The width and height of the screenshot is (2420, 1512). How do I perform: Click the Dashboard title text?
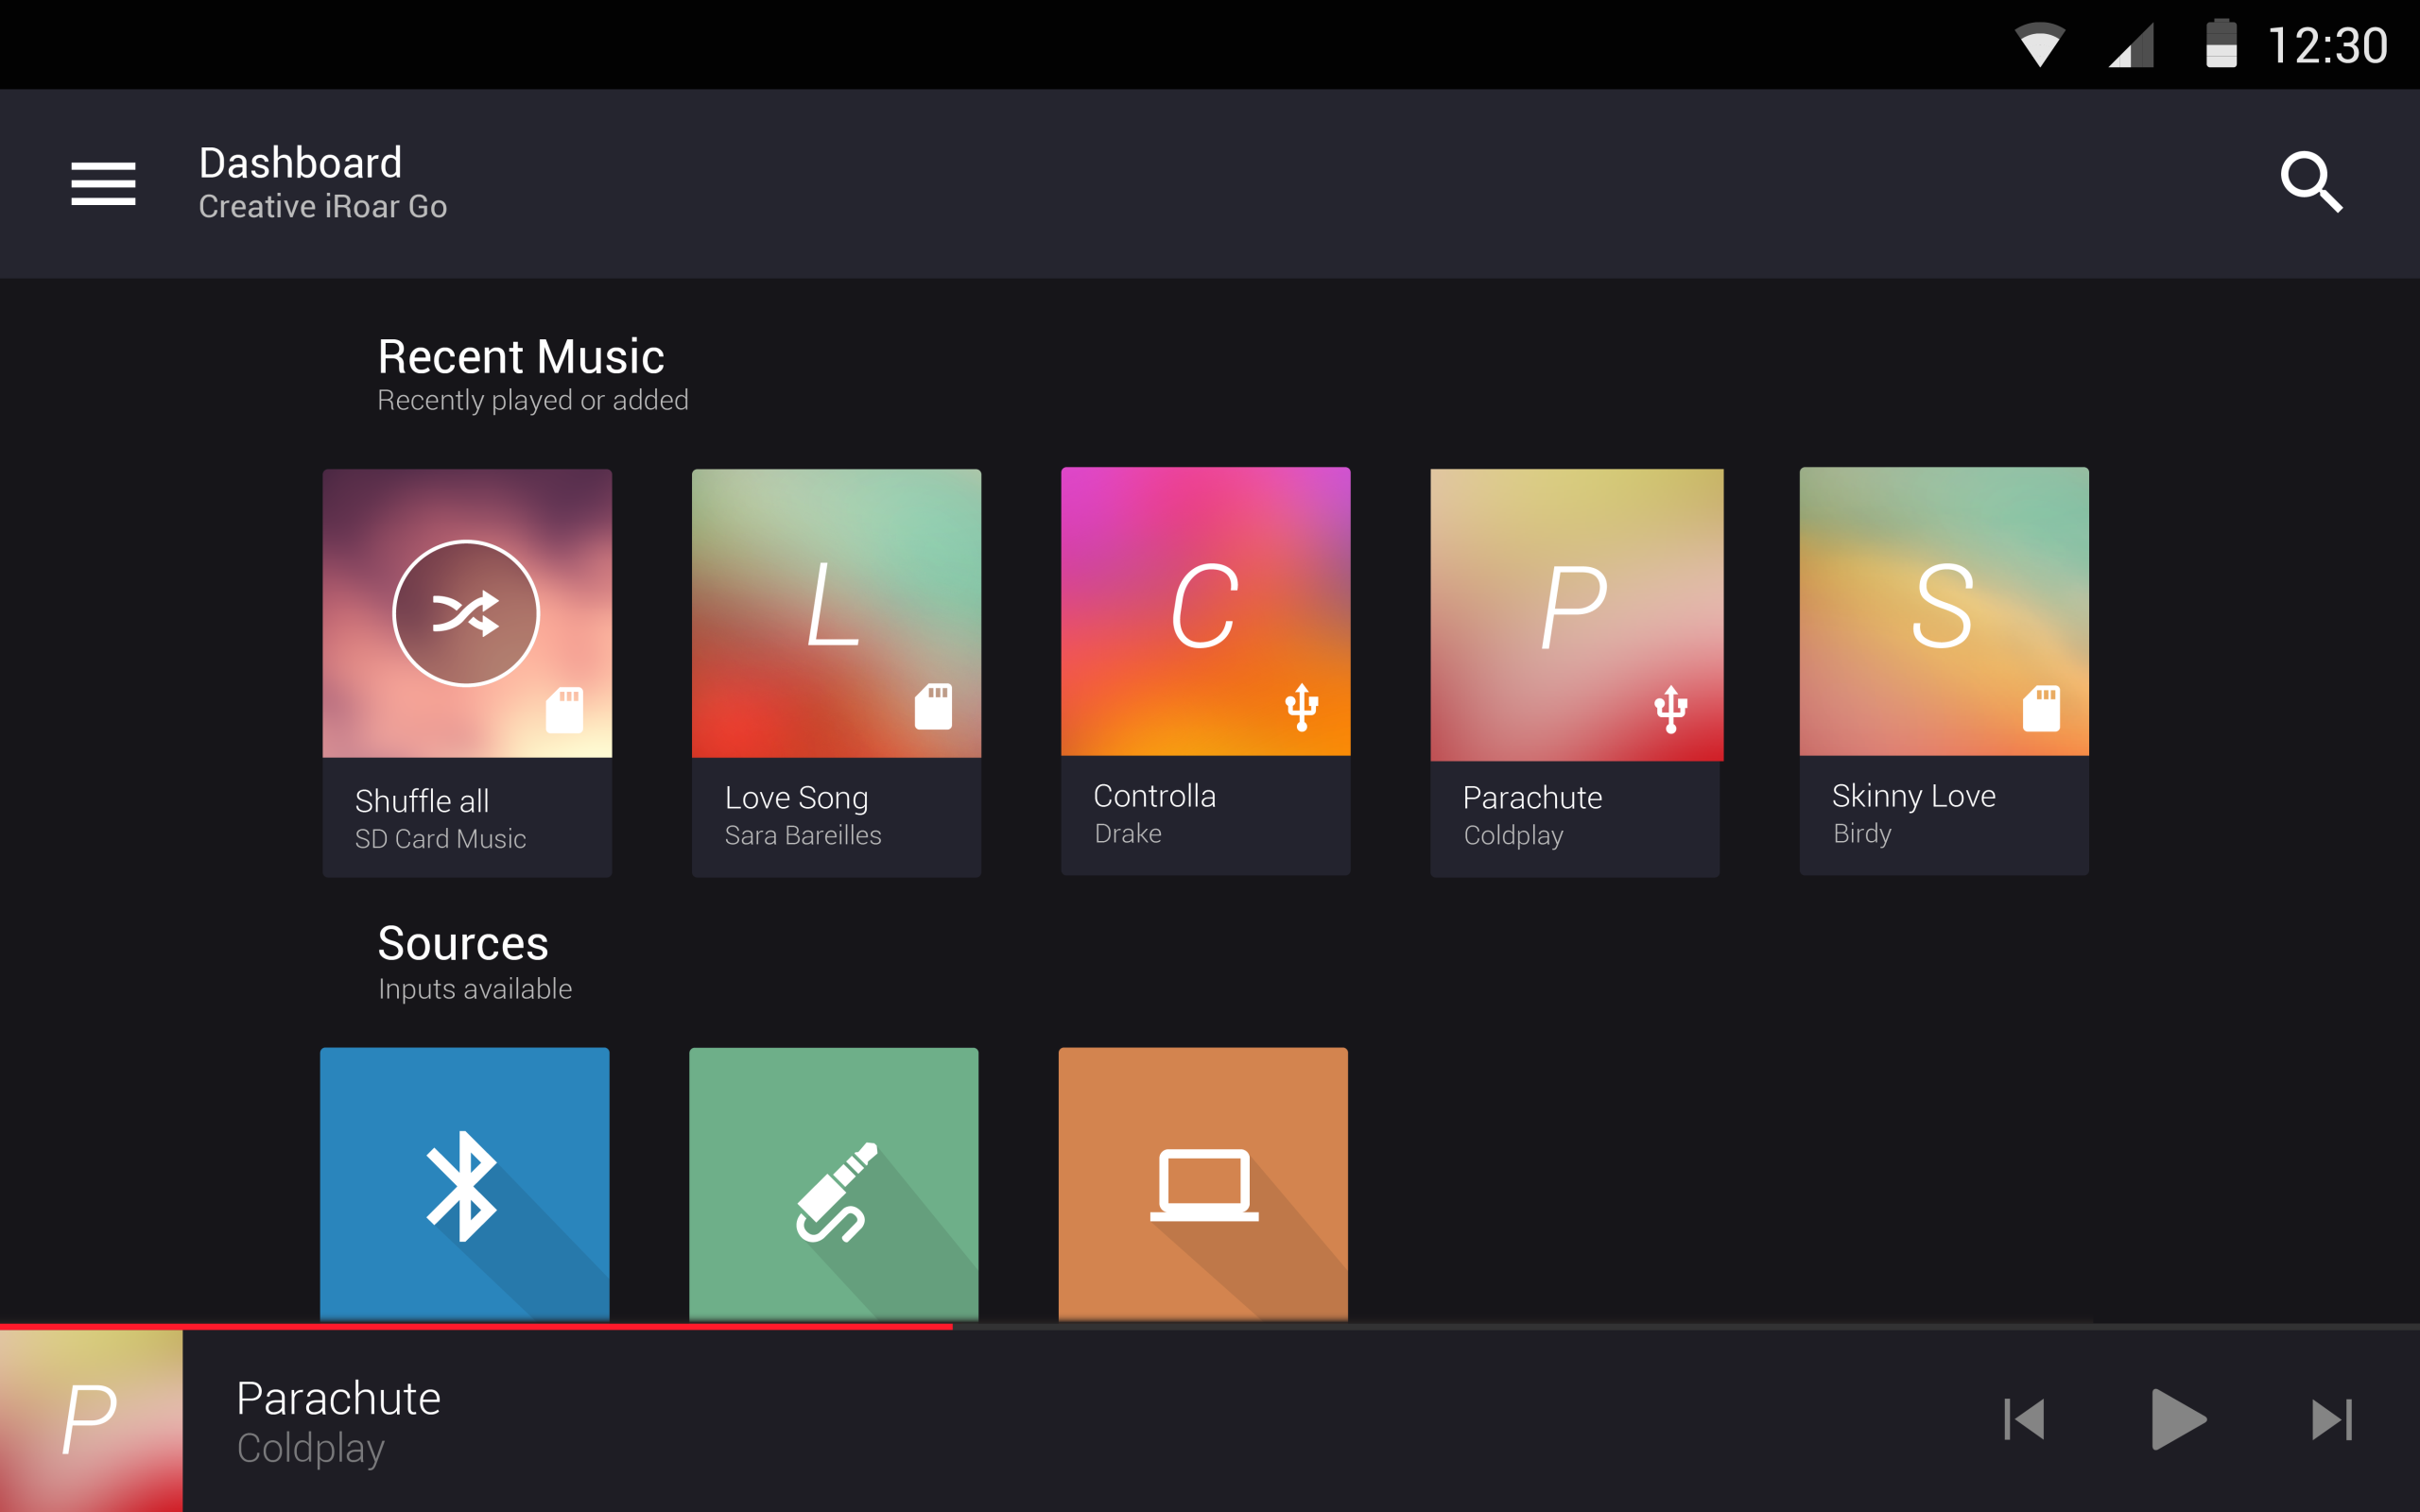pos(300,163)
